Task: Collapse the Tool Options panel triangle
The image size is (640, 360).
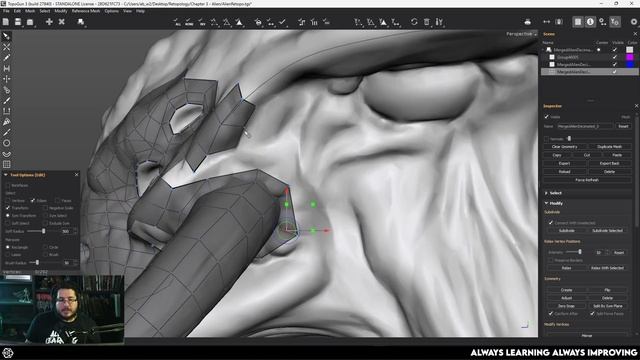Action: tap(6, 175)
